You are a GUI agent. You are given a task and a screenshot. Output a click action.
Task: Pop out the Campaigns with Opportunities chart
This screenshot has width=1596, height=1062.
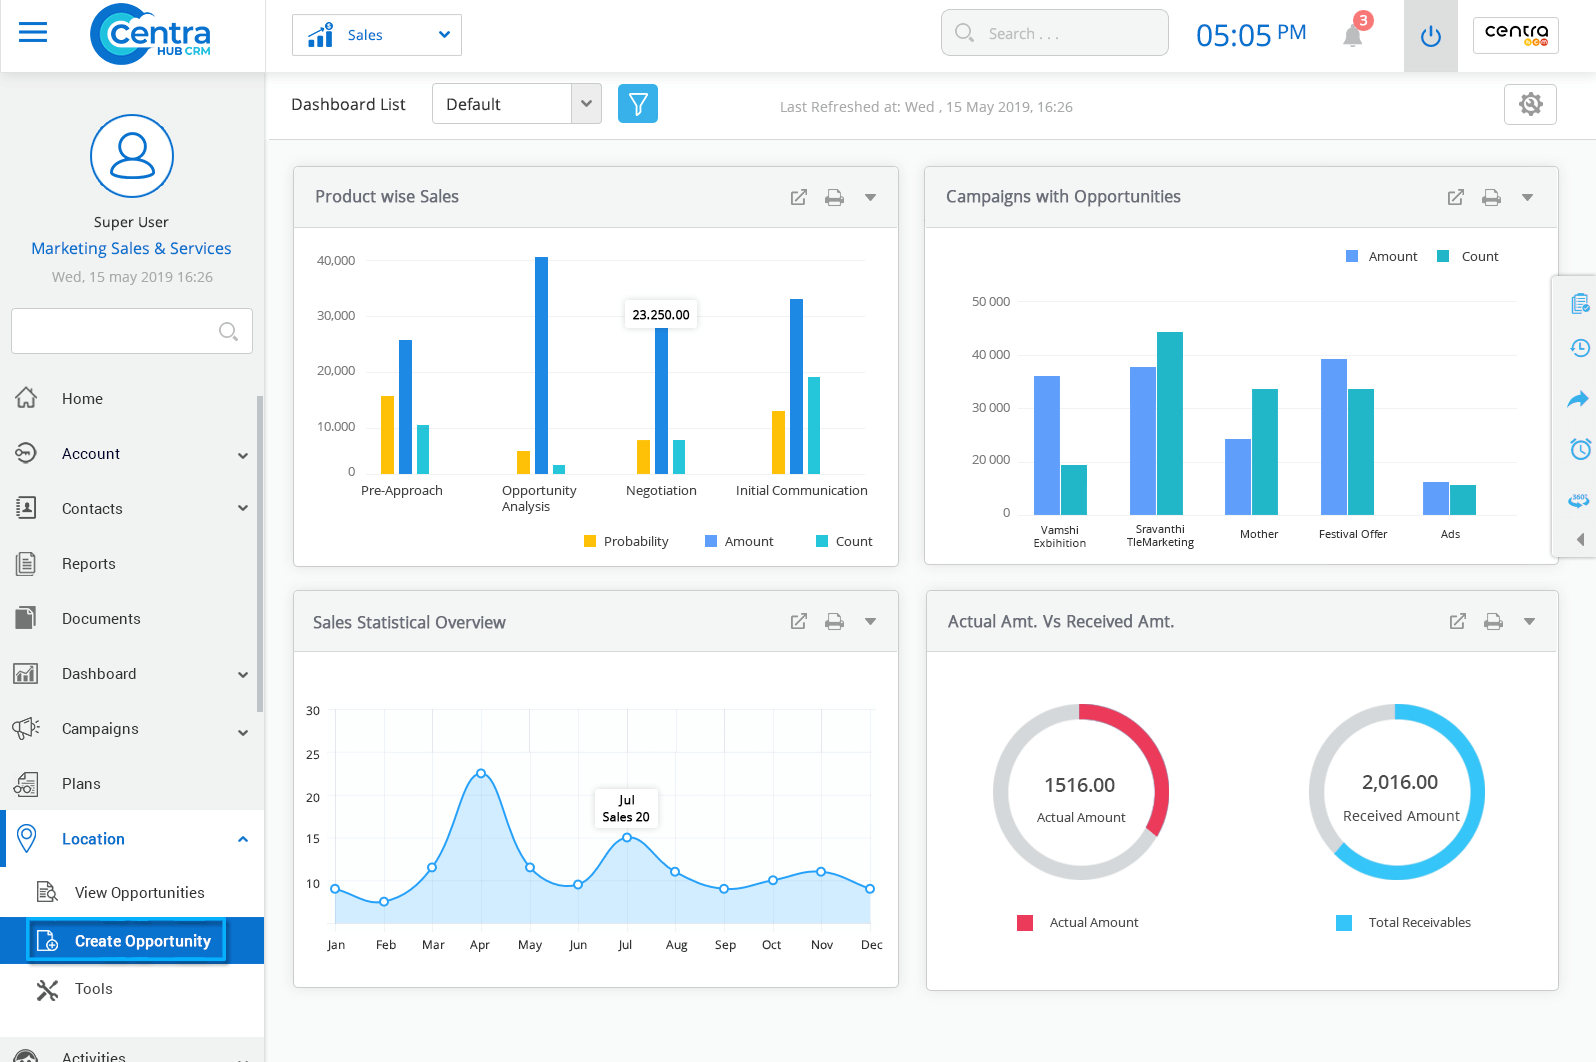tap(1455, 198)
